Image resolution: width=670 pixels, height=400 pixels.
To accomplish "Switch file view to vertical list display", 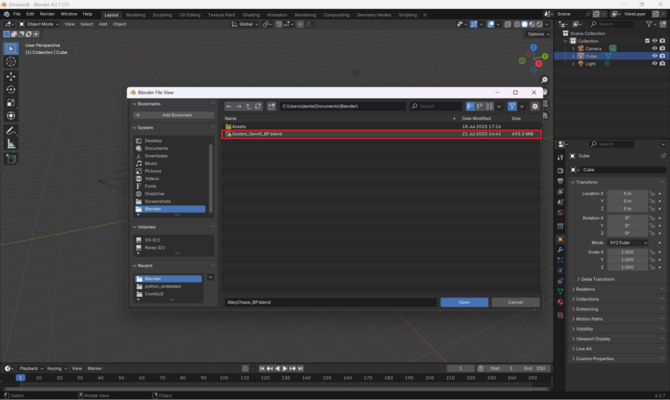I will coord(470,106).
